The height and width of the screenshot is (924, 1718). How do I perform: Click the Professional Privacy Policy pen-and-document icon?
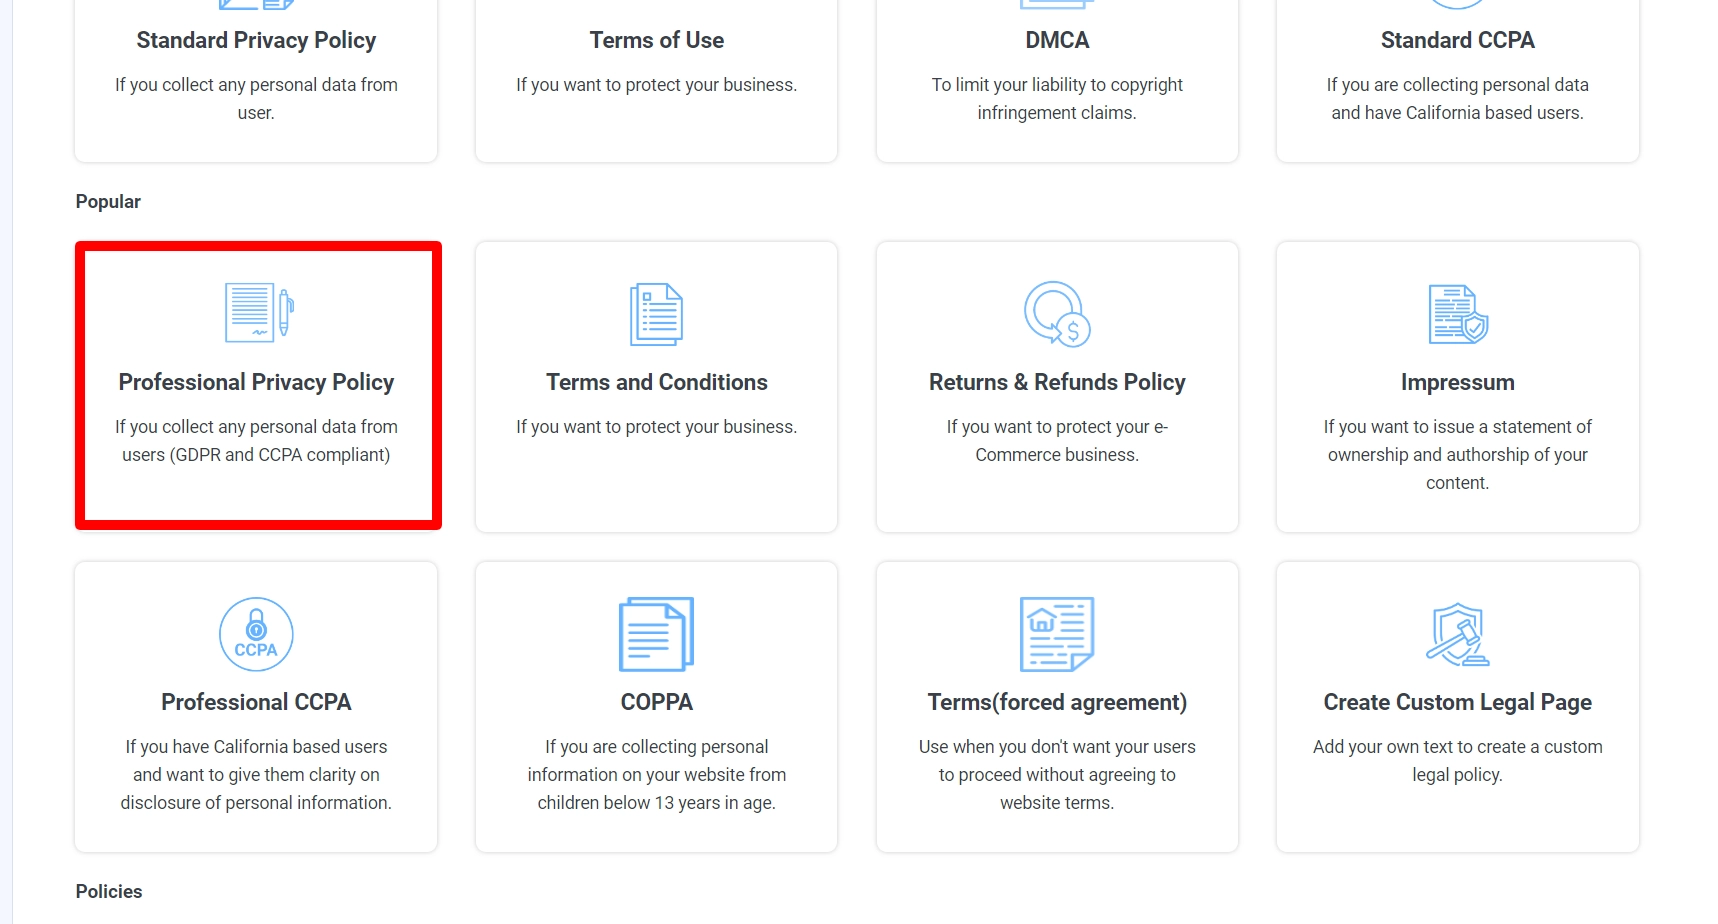[x=258, y=313]
